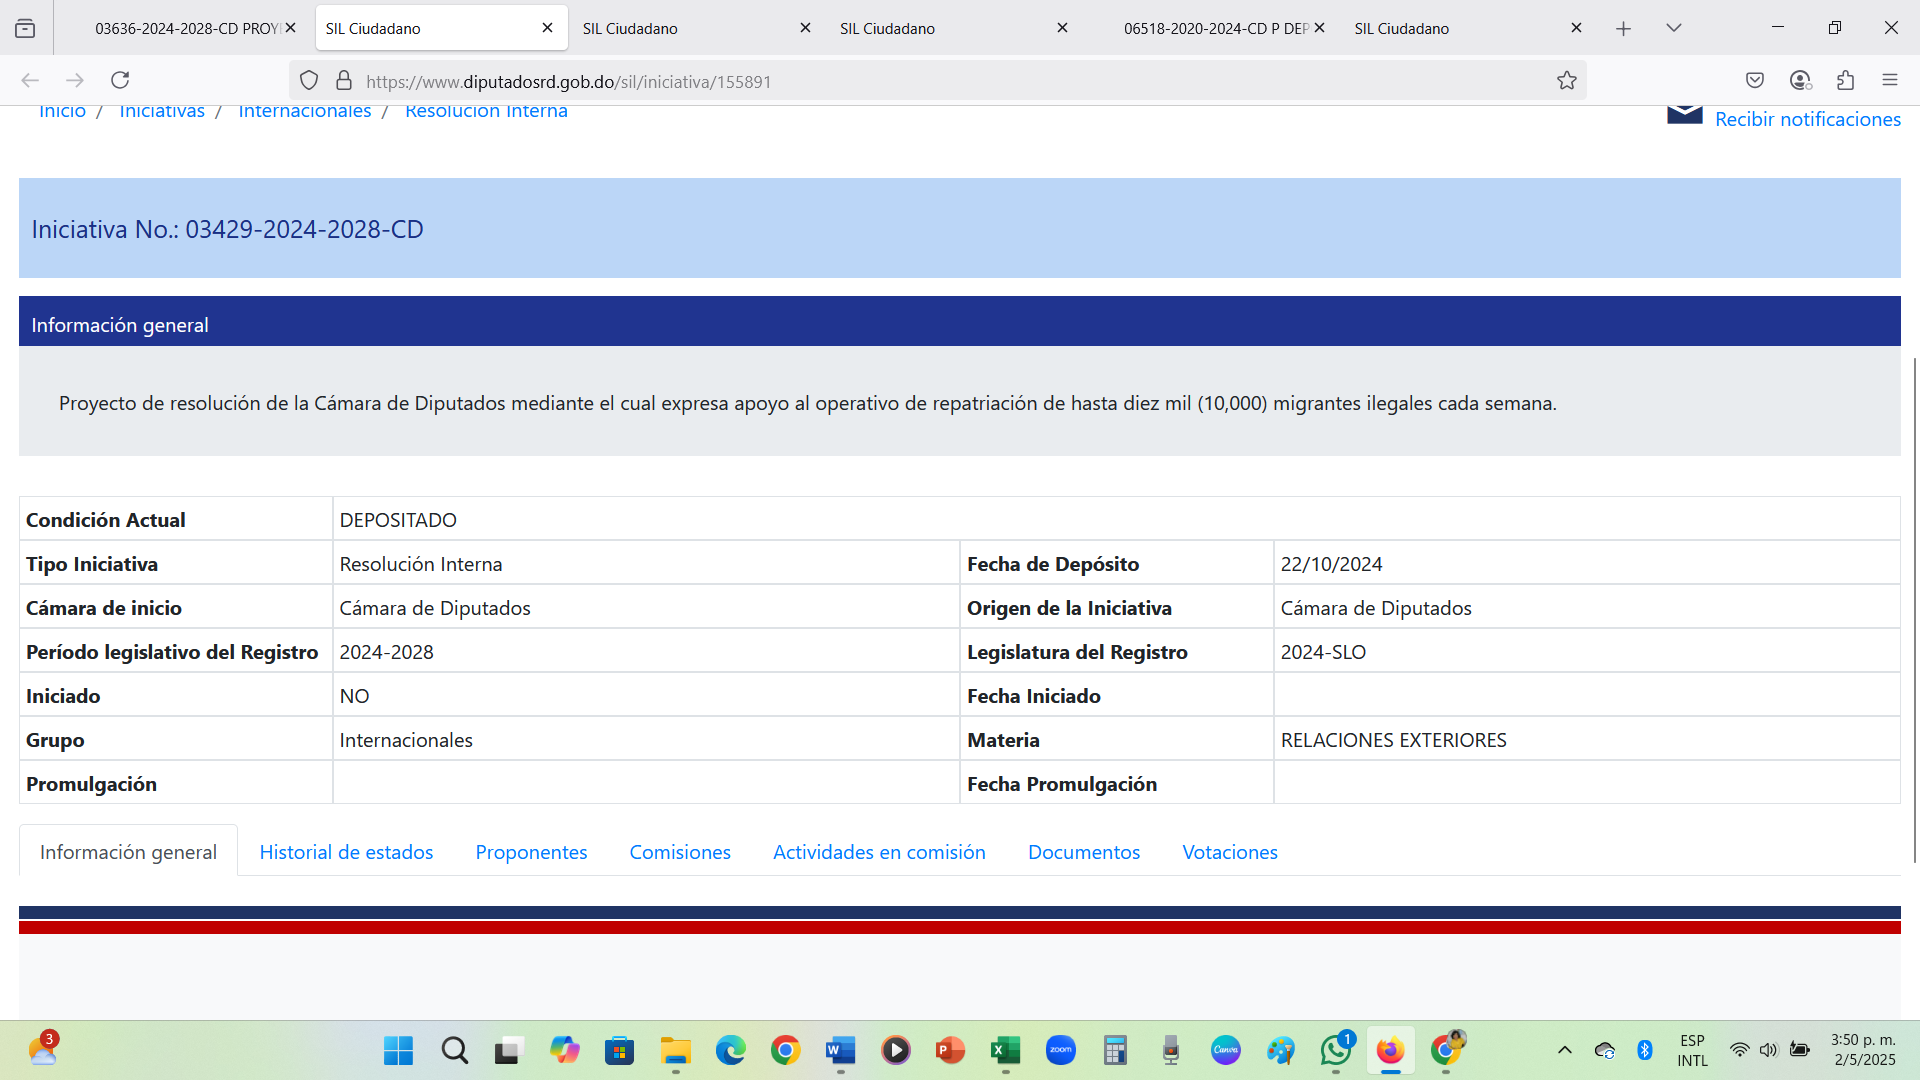Switch to the 06518-2020-2024-CD tab

point(1216,28)
